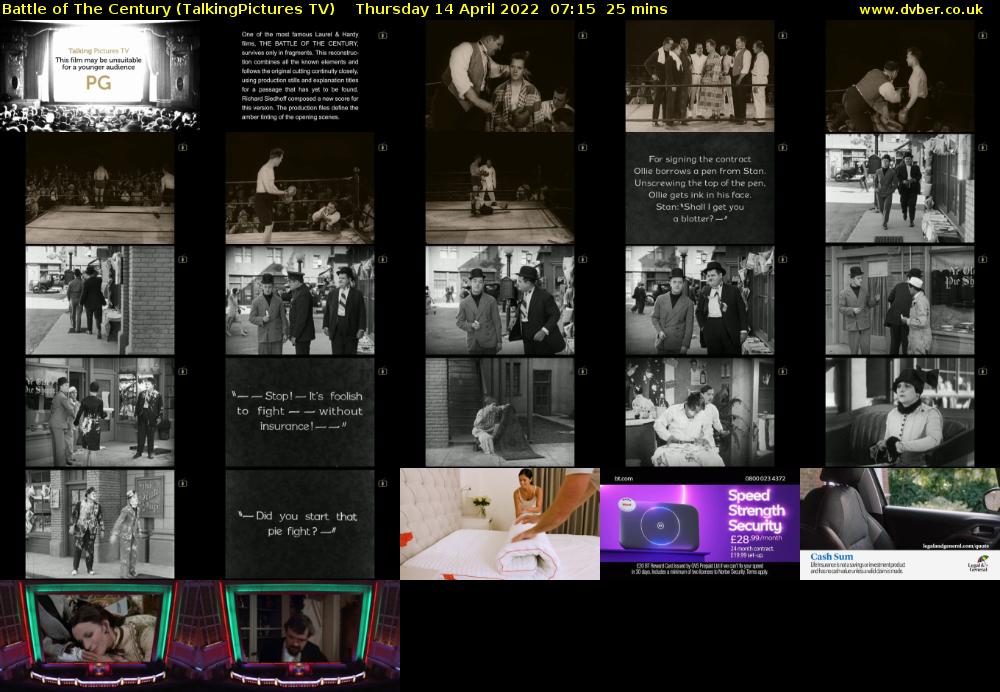
Task: Select cinema screen thumbnail with sleeping woman
Action: 99,636
